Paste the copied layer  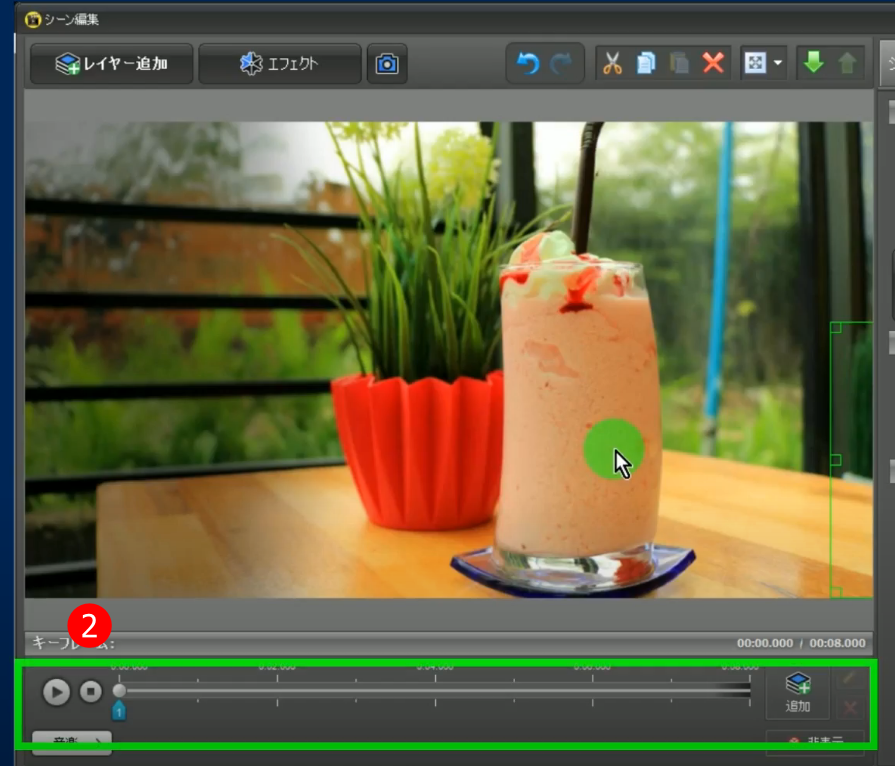pyautogui.click(x=679, y=64)
